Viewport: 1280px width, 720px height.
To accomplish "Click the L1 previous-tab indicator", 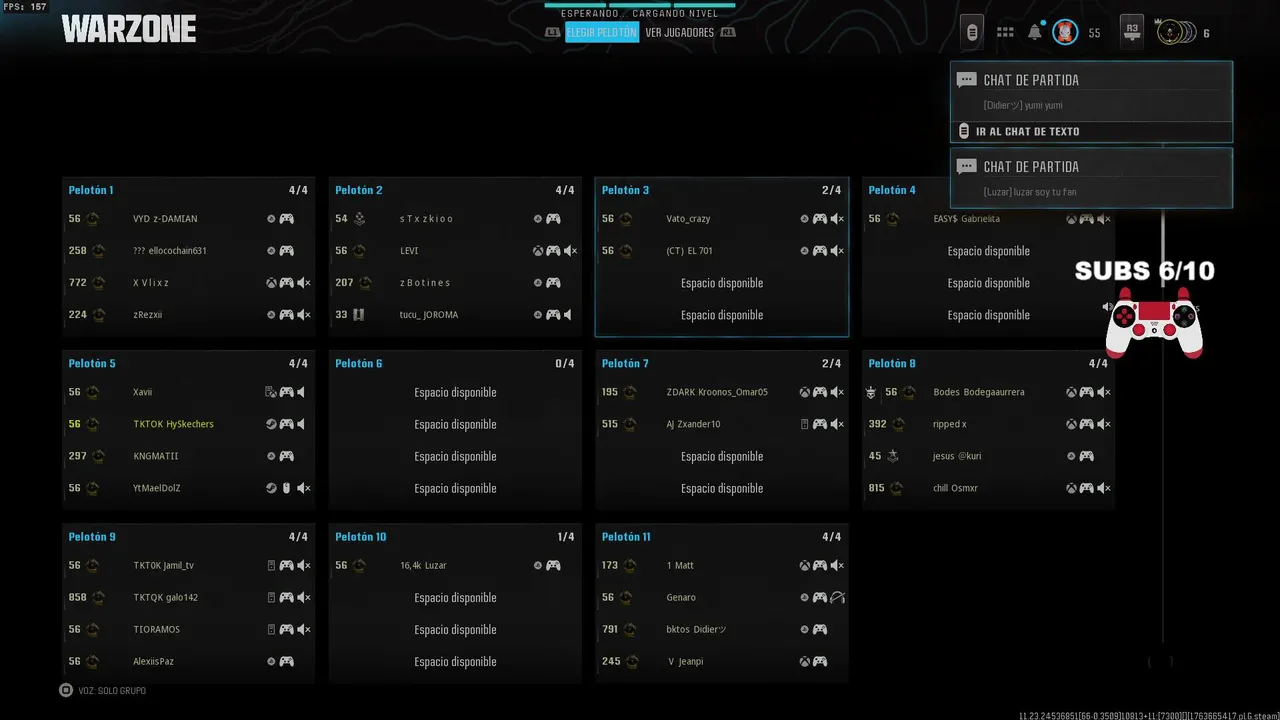I will click(552, 32).
